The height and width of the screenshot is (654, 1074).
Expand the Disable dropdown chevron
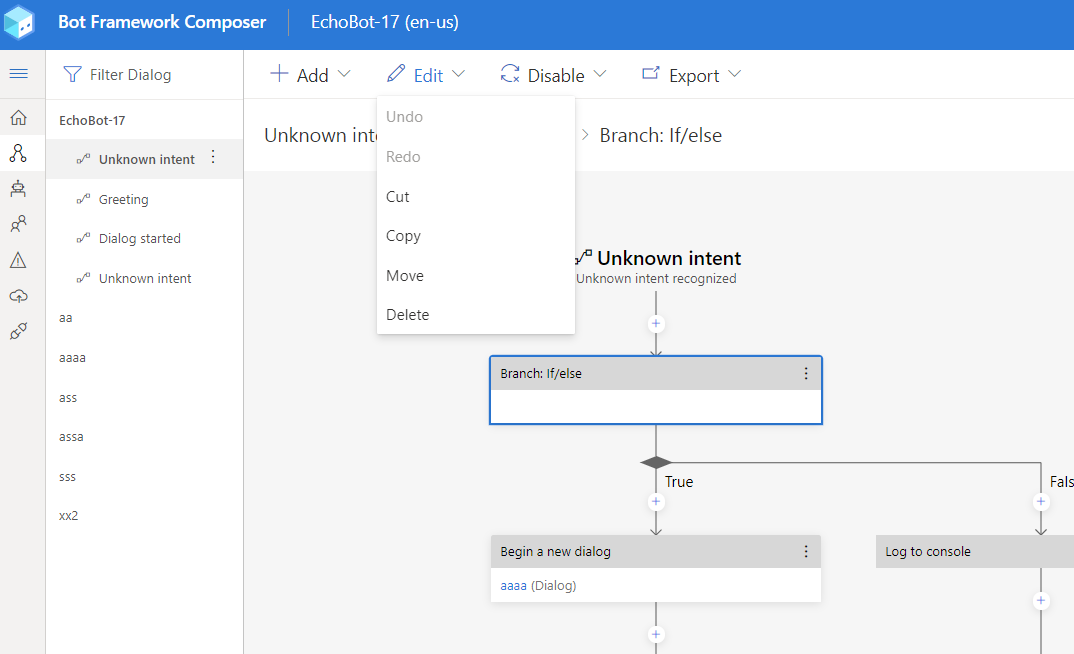coord(600,74)
